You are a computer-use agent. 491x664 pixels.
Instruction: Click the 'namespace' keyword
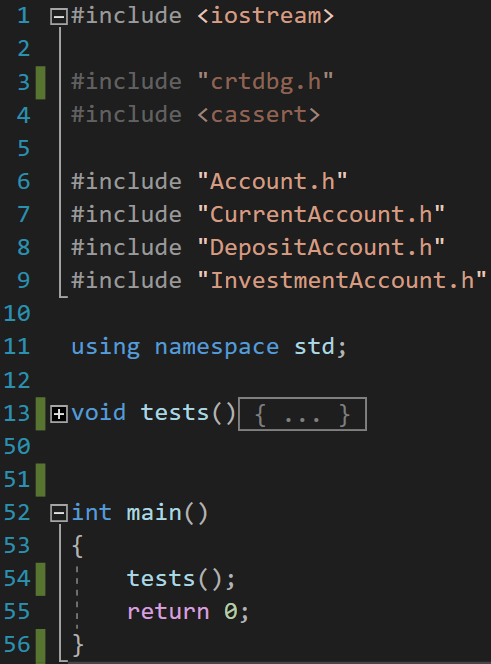coord(216,348)
